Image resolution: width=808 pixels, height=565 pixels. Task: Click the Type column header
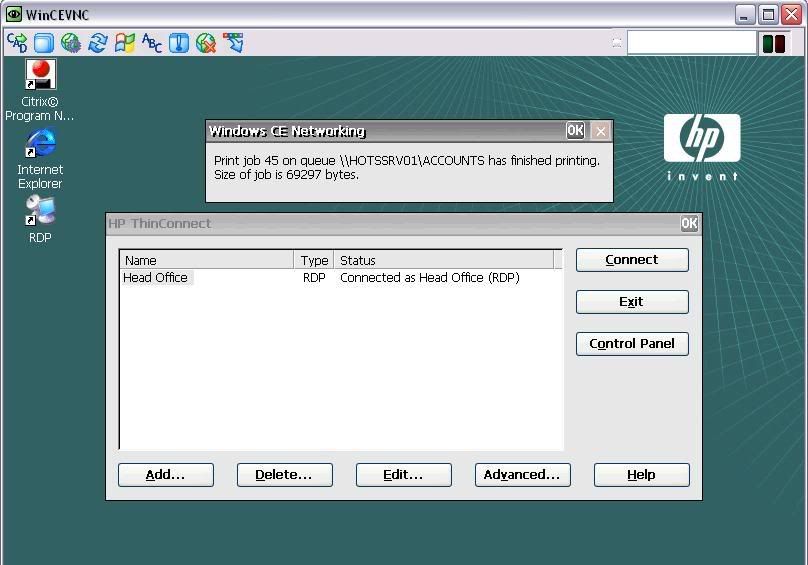click(x=314, y=260)
